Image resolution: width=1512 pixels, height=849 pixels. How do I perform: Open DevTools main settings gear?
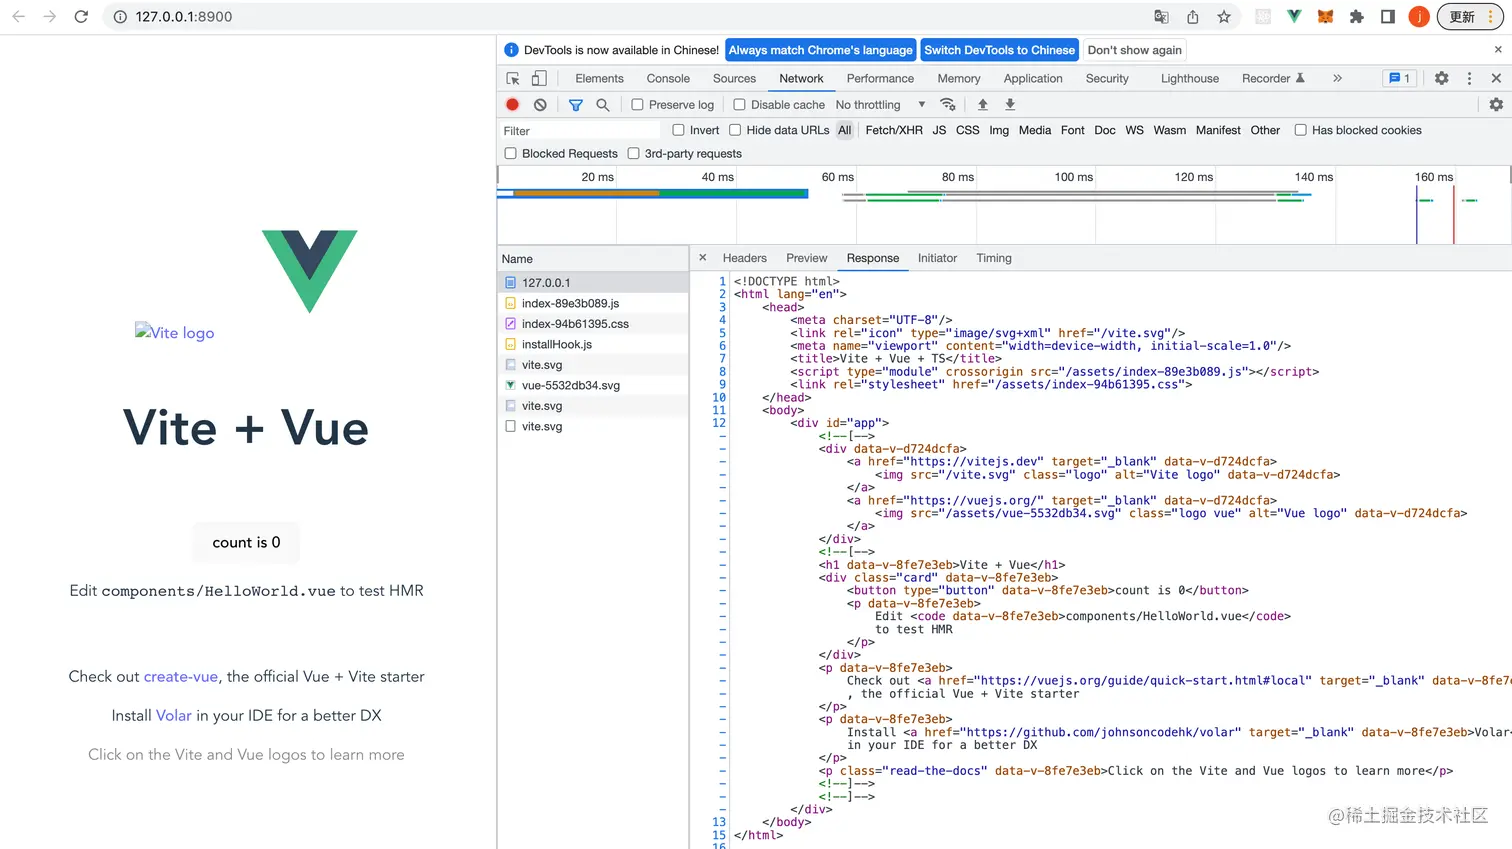(1441, 78)
